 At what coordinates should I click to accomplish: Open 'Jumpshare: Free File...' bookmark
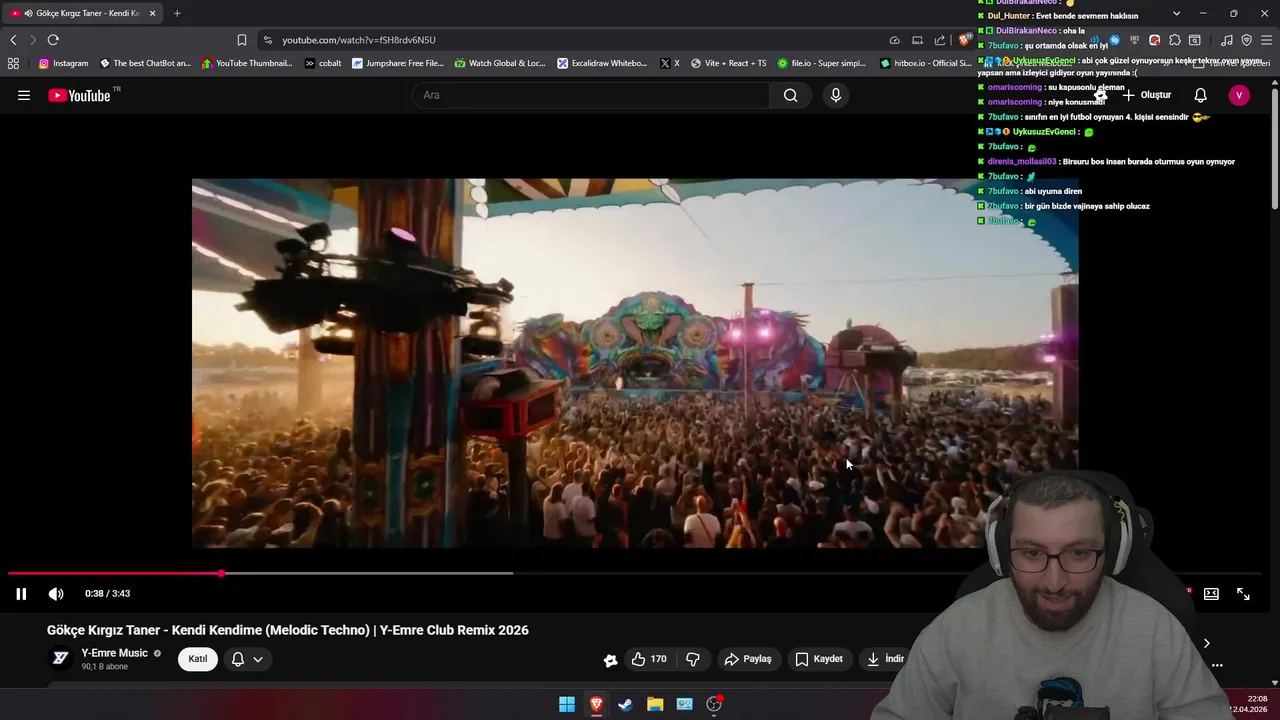click(397, 63)
